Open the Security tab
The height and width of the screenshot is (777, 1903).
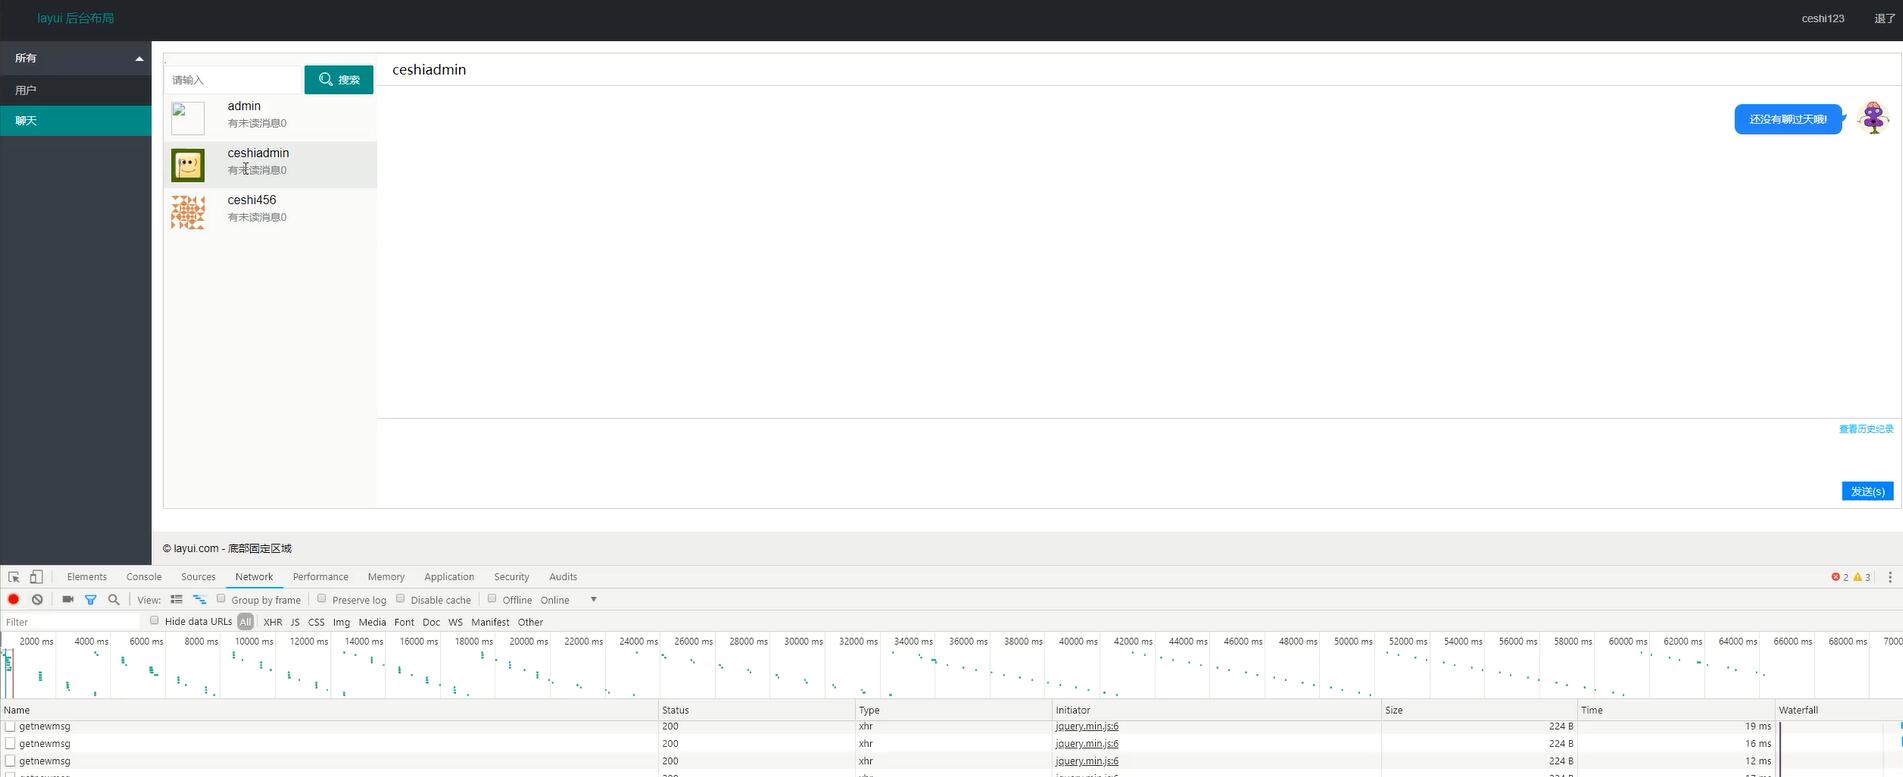pyautogui.click(x=511, y=577)
